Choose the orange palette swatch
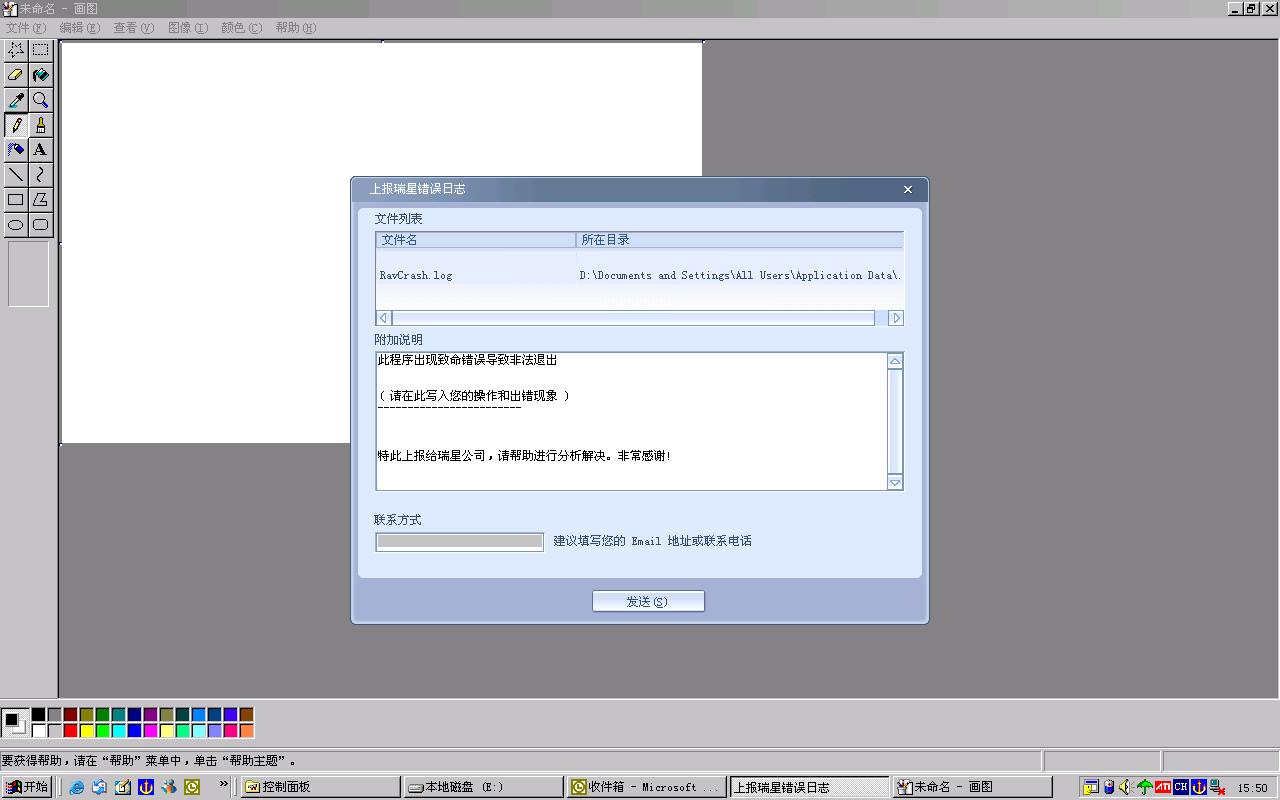The width and height of the screenshot is (1280, 800). tap(247, 730)
